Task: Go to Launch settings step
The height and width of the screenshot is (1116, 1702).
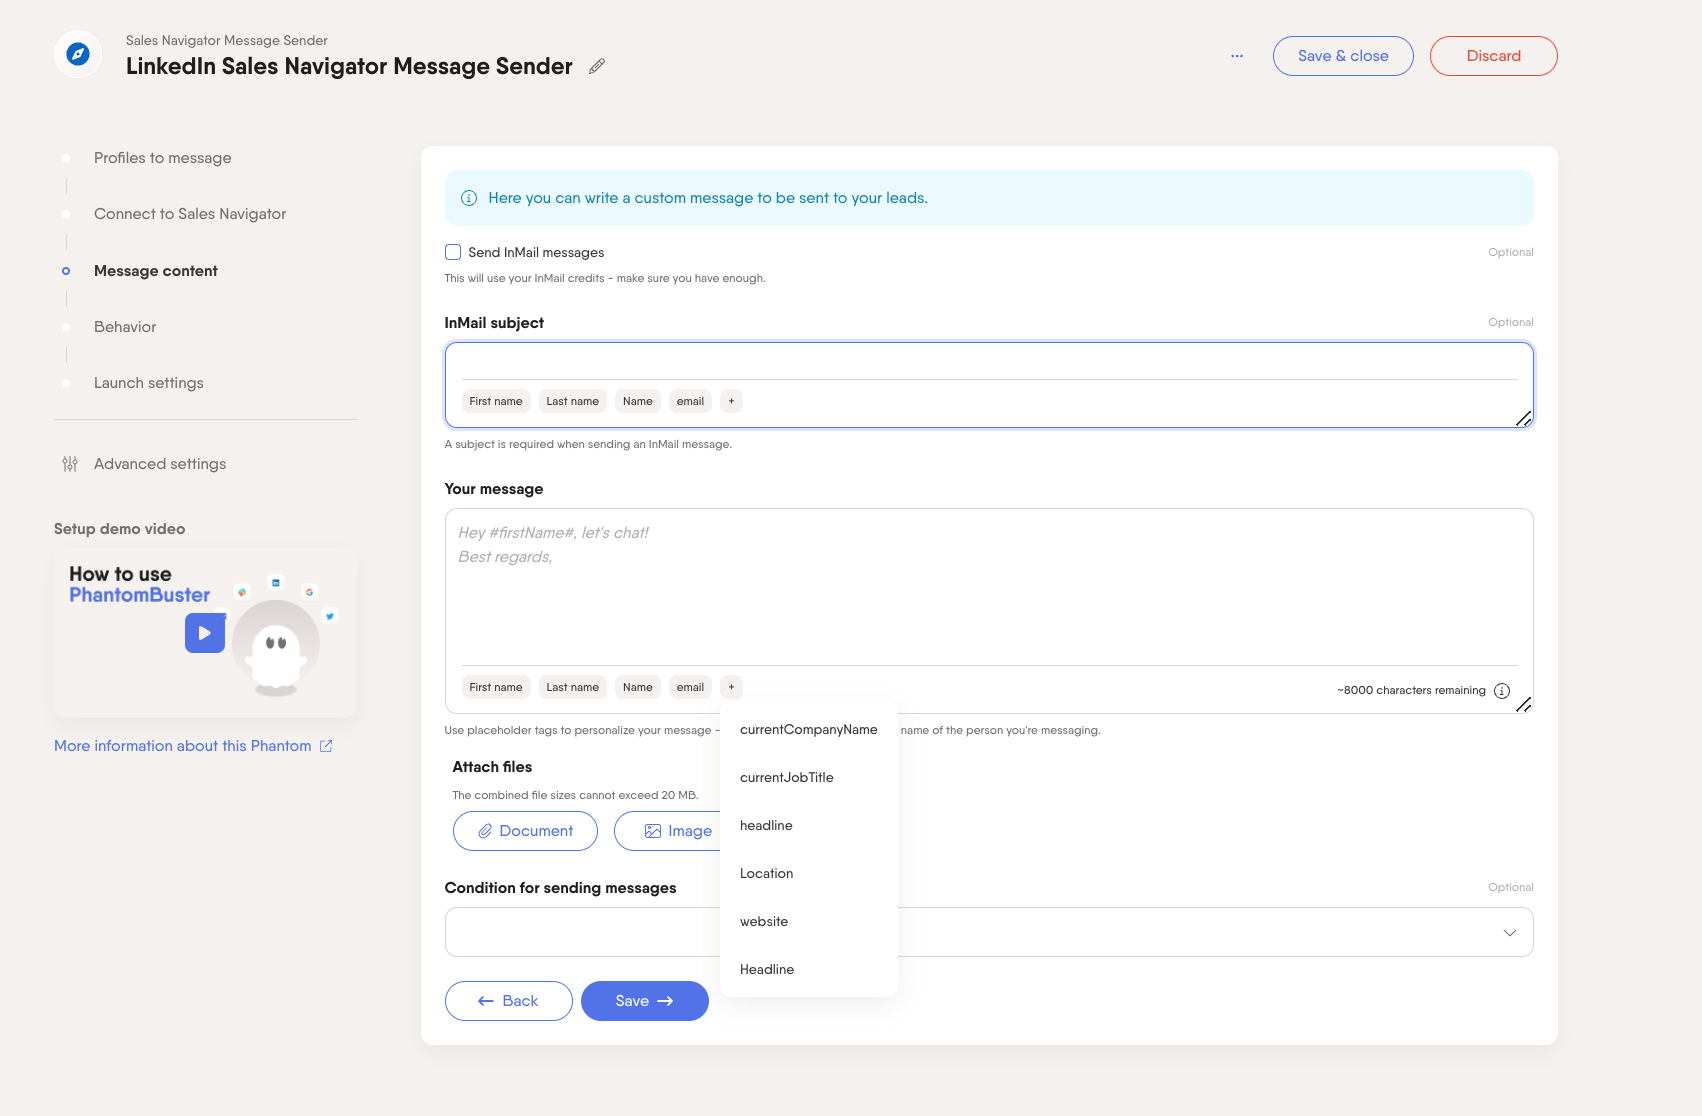Action: click(x=149, y=383)
